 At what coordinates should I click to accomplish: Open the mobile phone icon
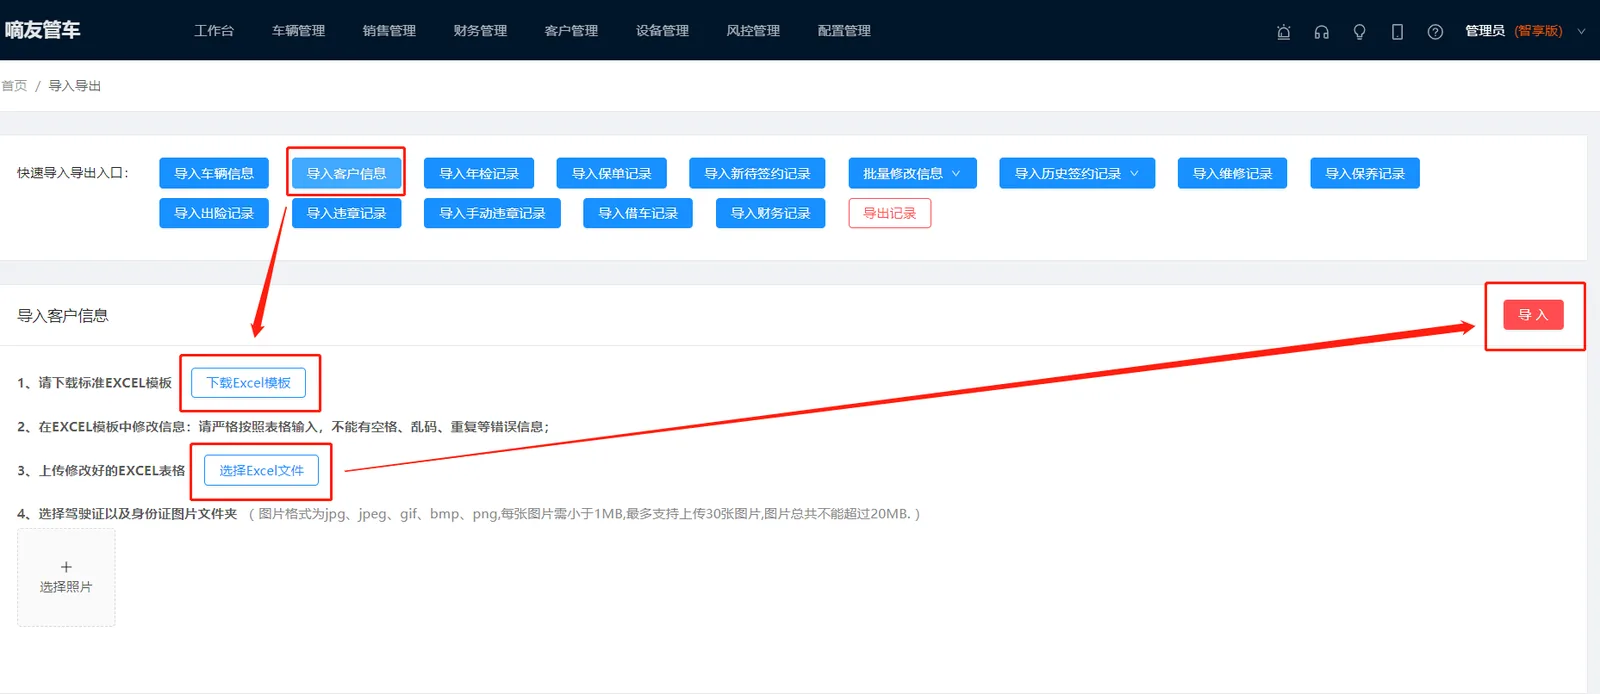pos(1397,32)
